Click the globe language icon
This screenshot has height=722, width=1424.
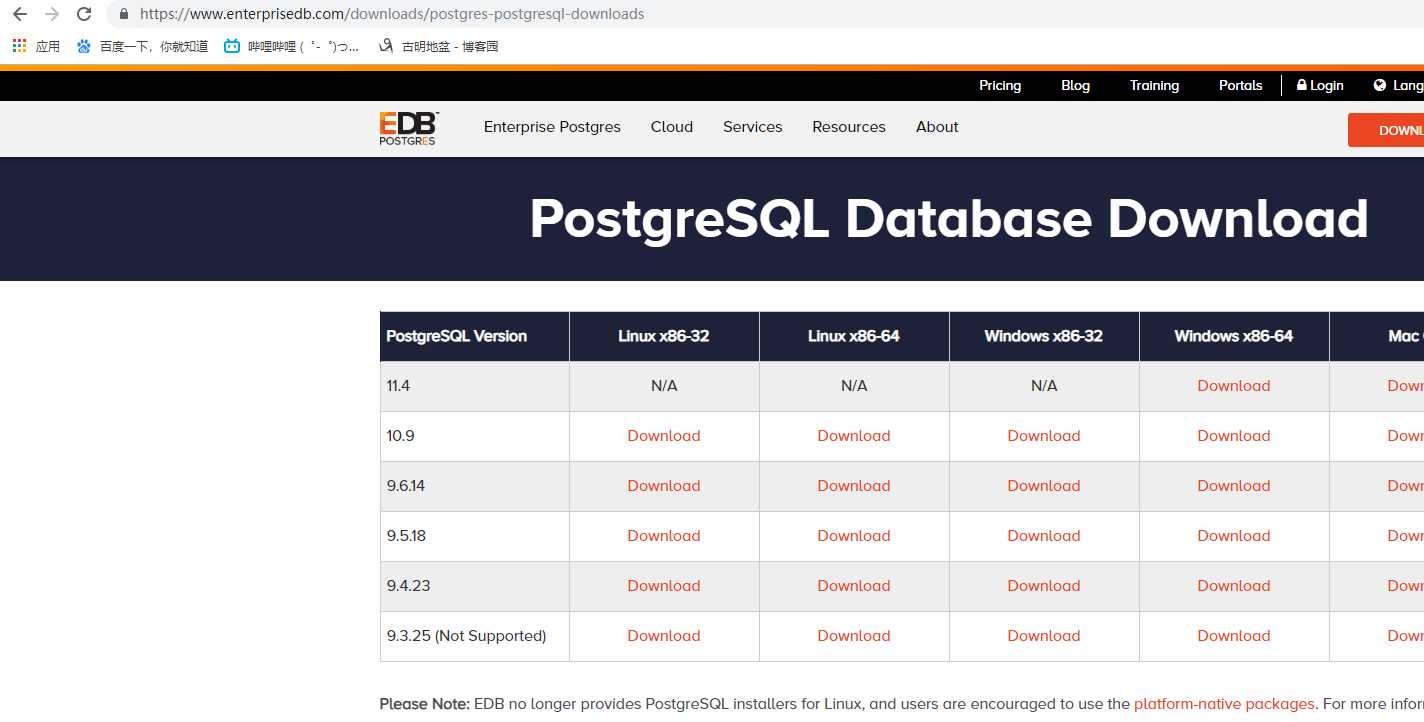pyautogui.click(x=1380, y=85)
